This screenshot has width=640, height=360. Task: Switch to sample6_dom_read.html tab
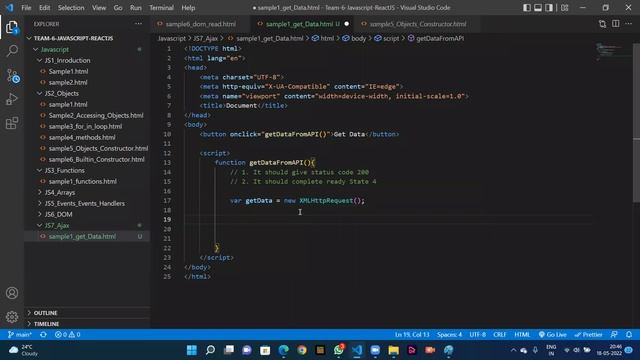[x=200, y=24]
